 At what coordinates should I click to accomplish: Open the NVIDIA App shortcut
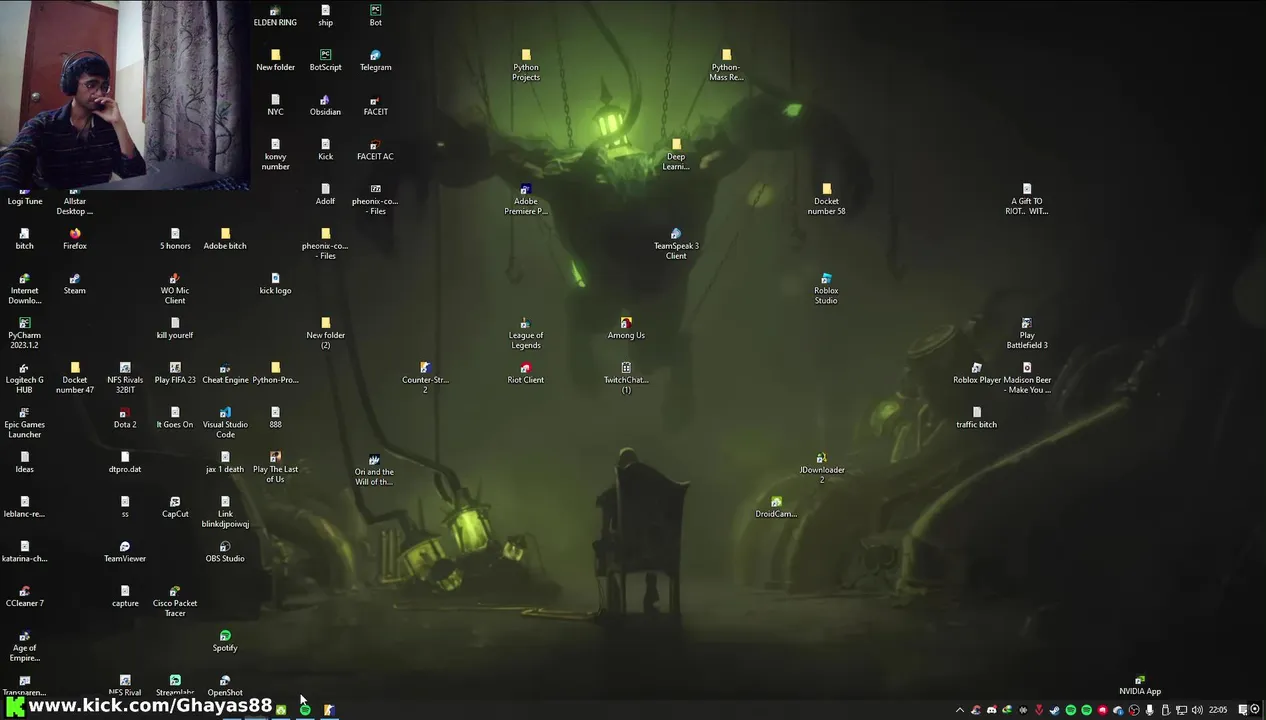click(x=1140, y=685)
